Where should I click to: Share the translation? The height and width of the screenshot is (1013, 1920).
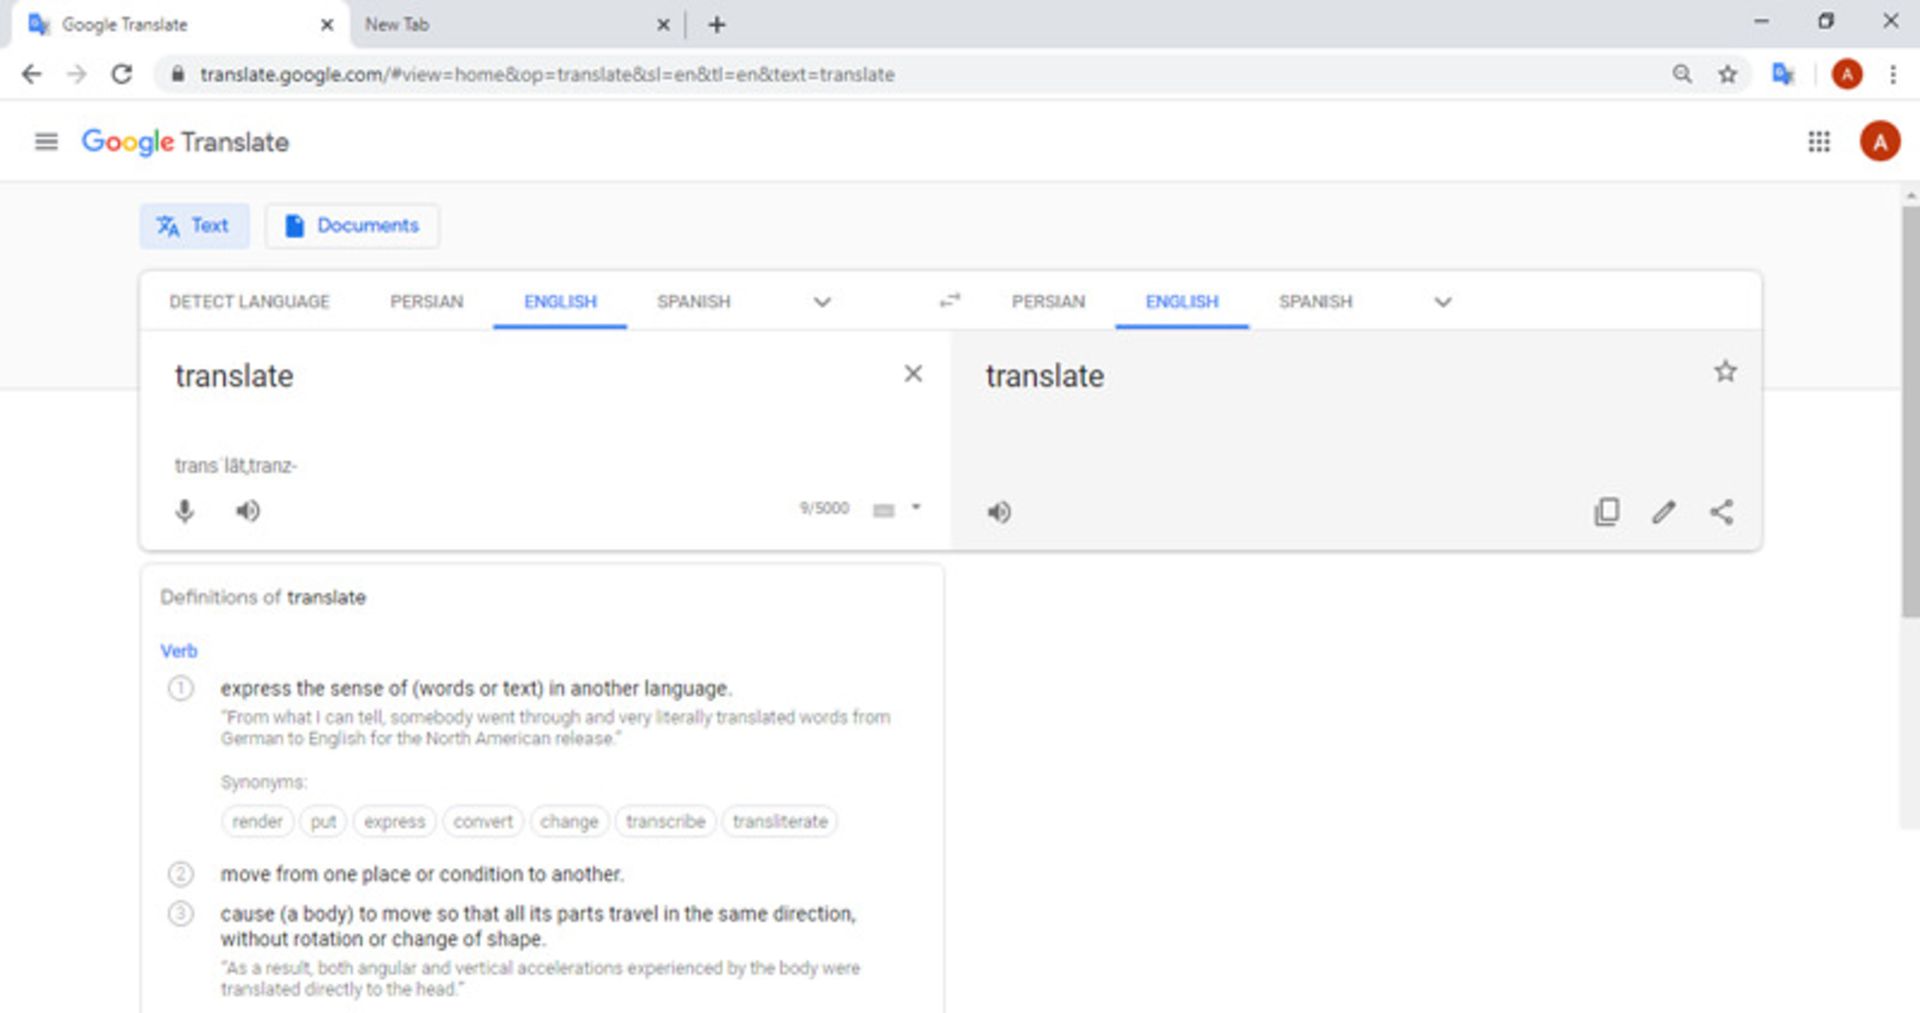tap(1722, 512)
